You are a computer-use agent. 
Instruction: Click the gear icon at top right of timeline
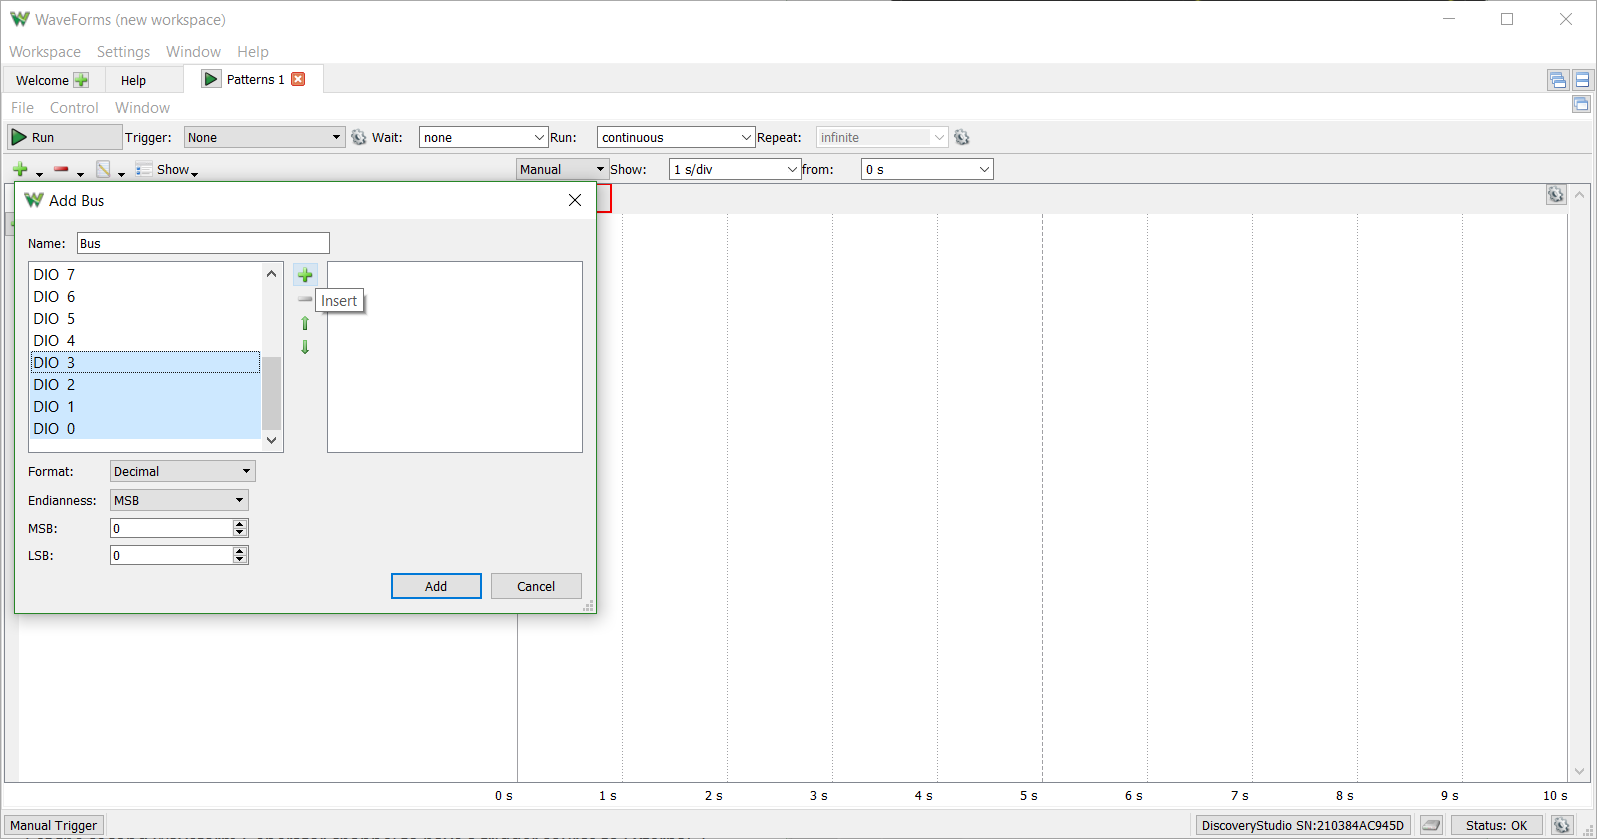pos(1555,195)
